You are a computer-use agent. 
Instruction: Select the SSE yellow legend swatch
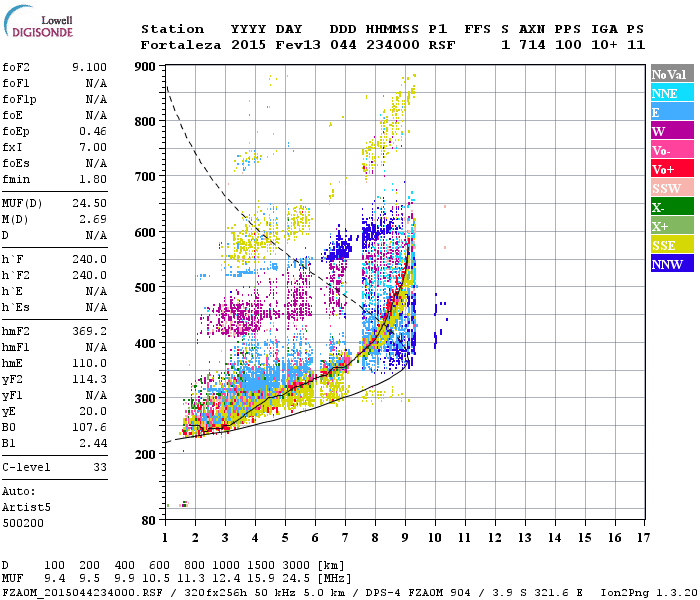[672, 245]
